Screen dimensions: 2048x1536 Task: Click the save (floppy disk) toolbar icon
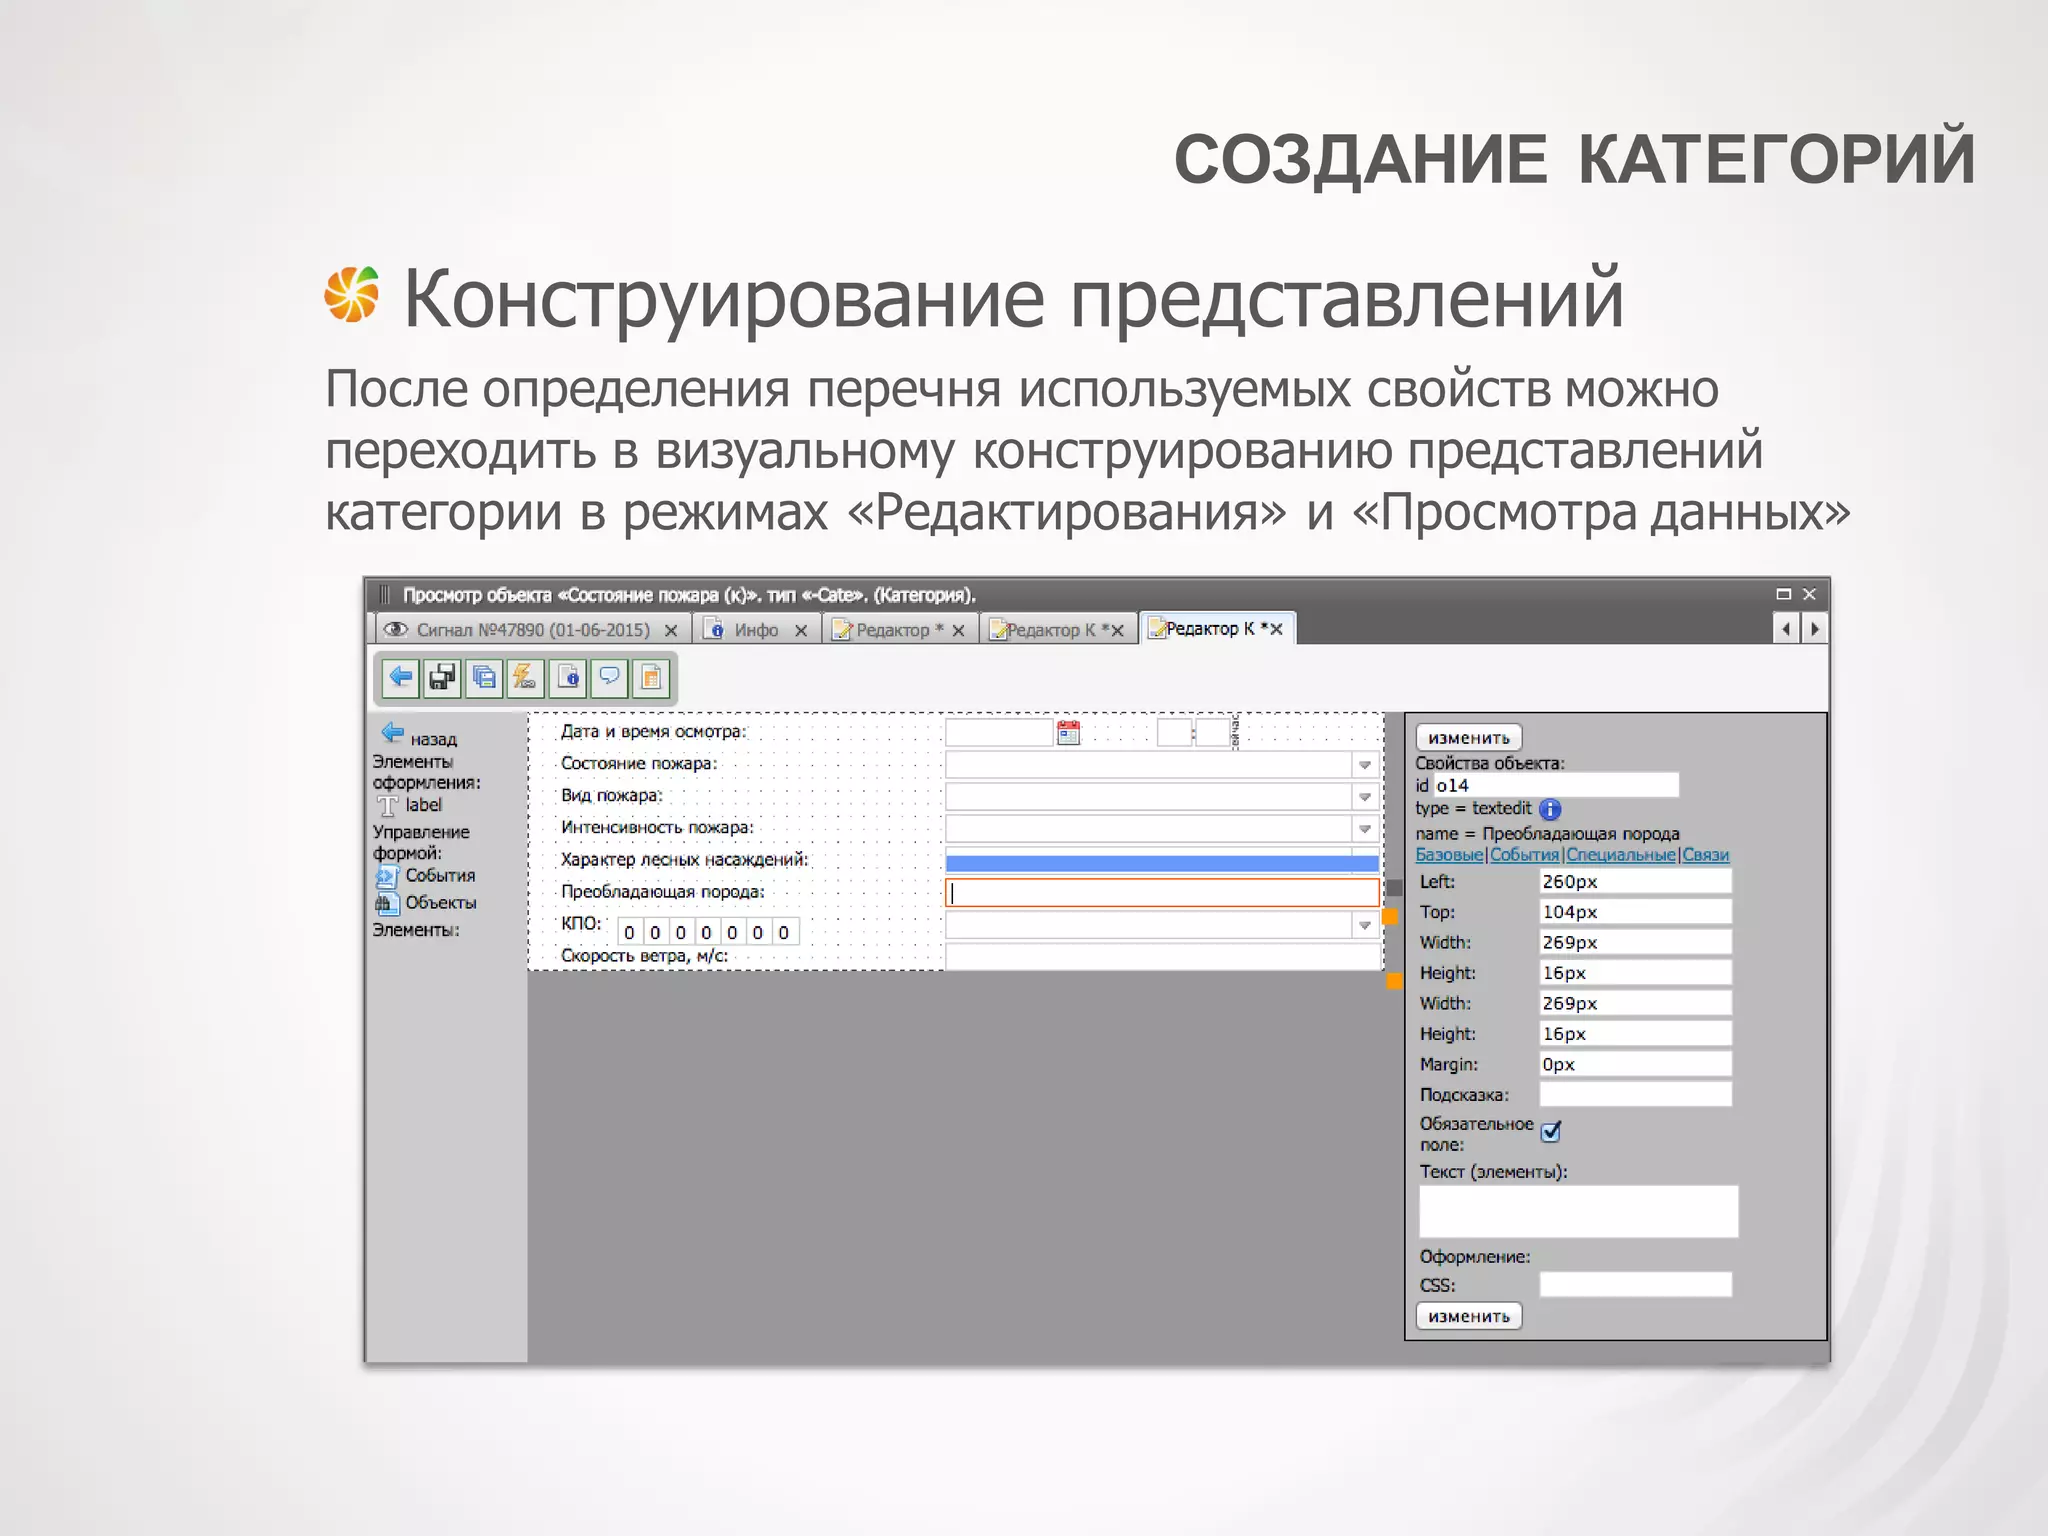tap(443, 678)
